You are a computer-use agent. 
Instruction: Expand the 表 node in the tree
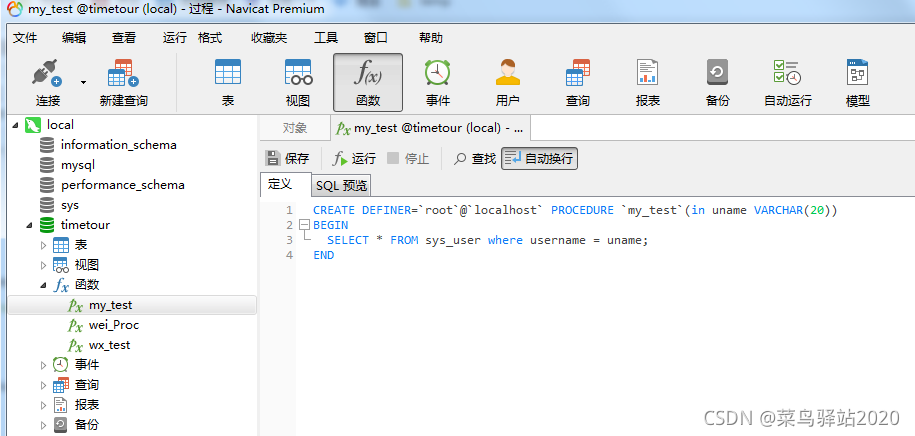[43, 245]
